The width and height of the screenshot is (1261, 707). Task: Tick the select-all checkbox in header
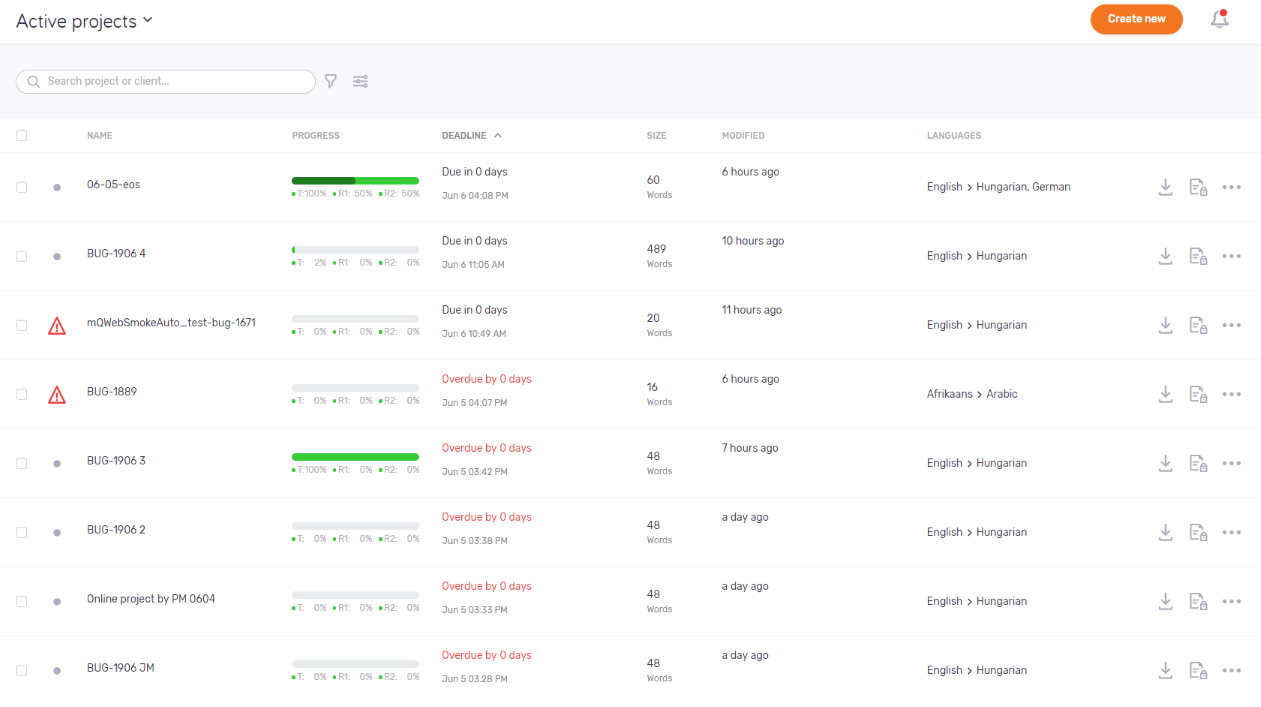tap(22, 136)
